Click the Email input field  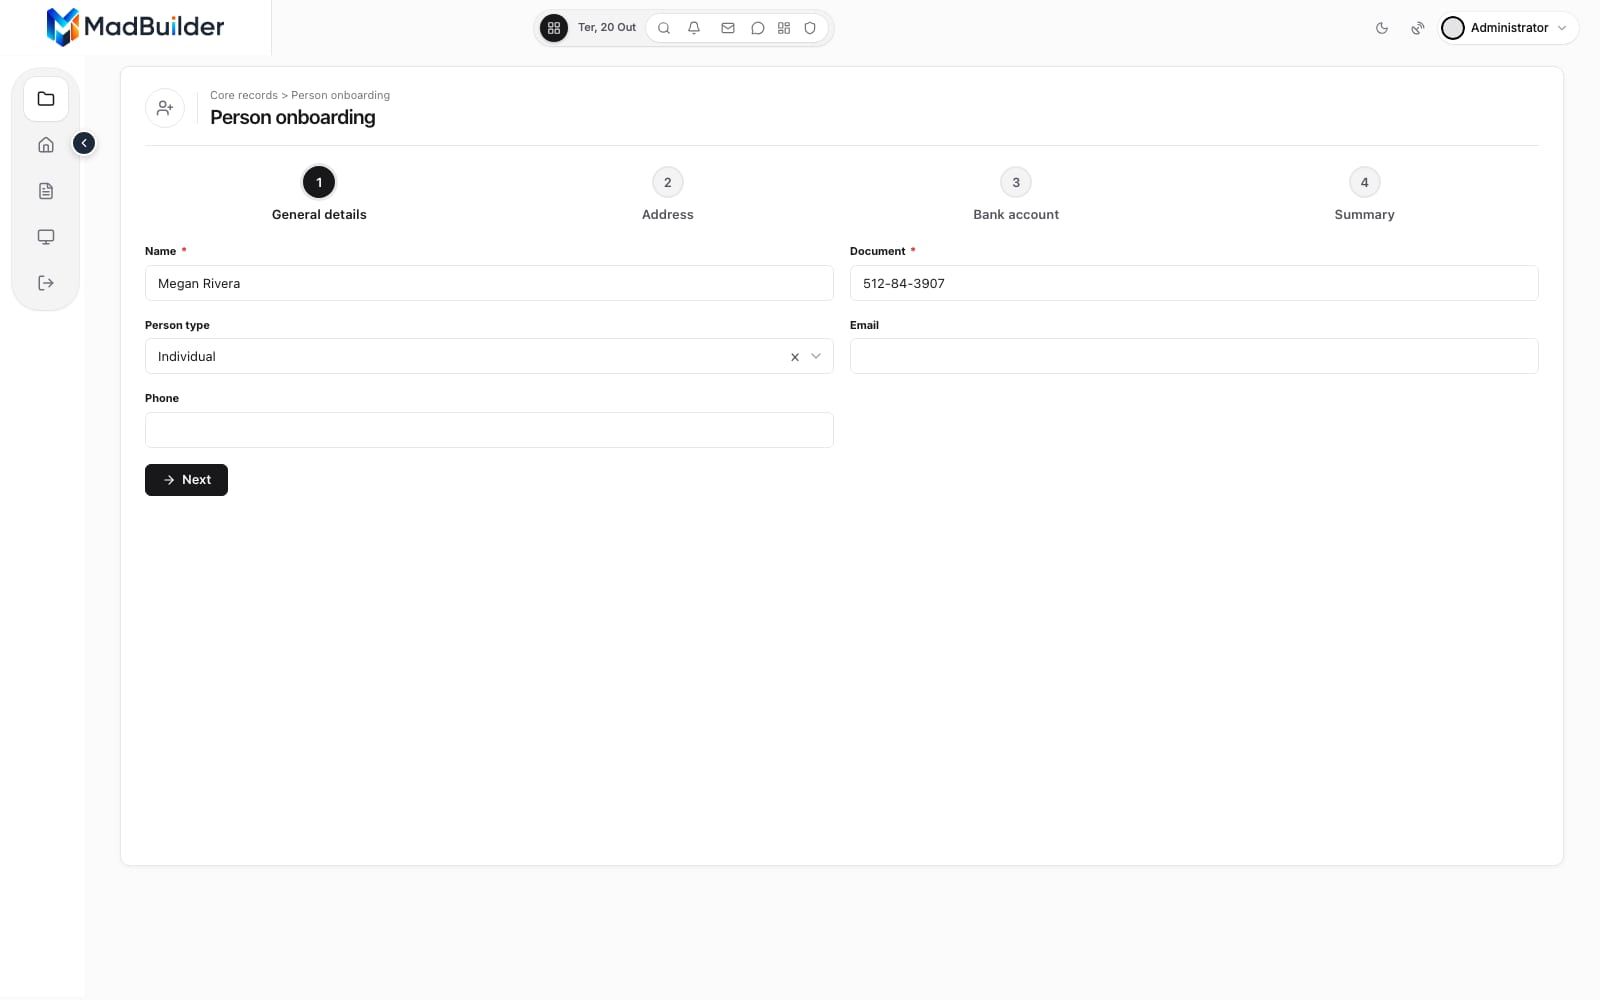coord(1194,356)
